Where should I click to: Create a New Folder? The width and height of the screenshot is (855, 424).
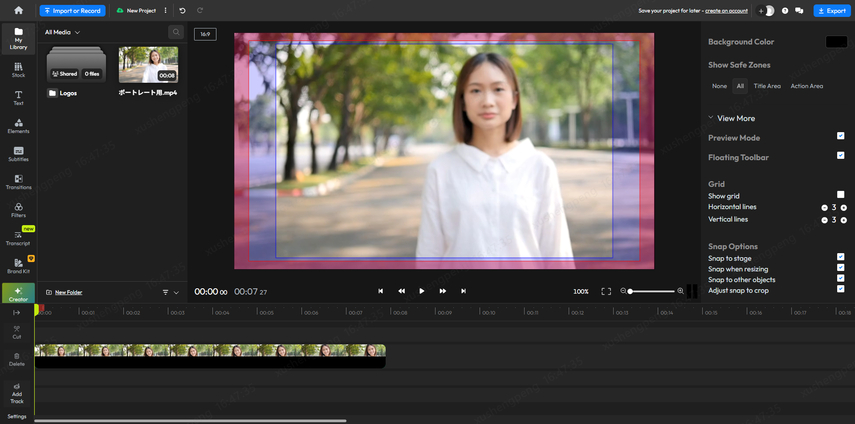64,292
